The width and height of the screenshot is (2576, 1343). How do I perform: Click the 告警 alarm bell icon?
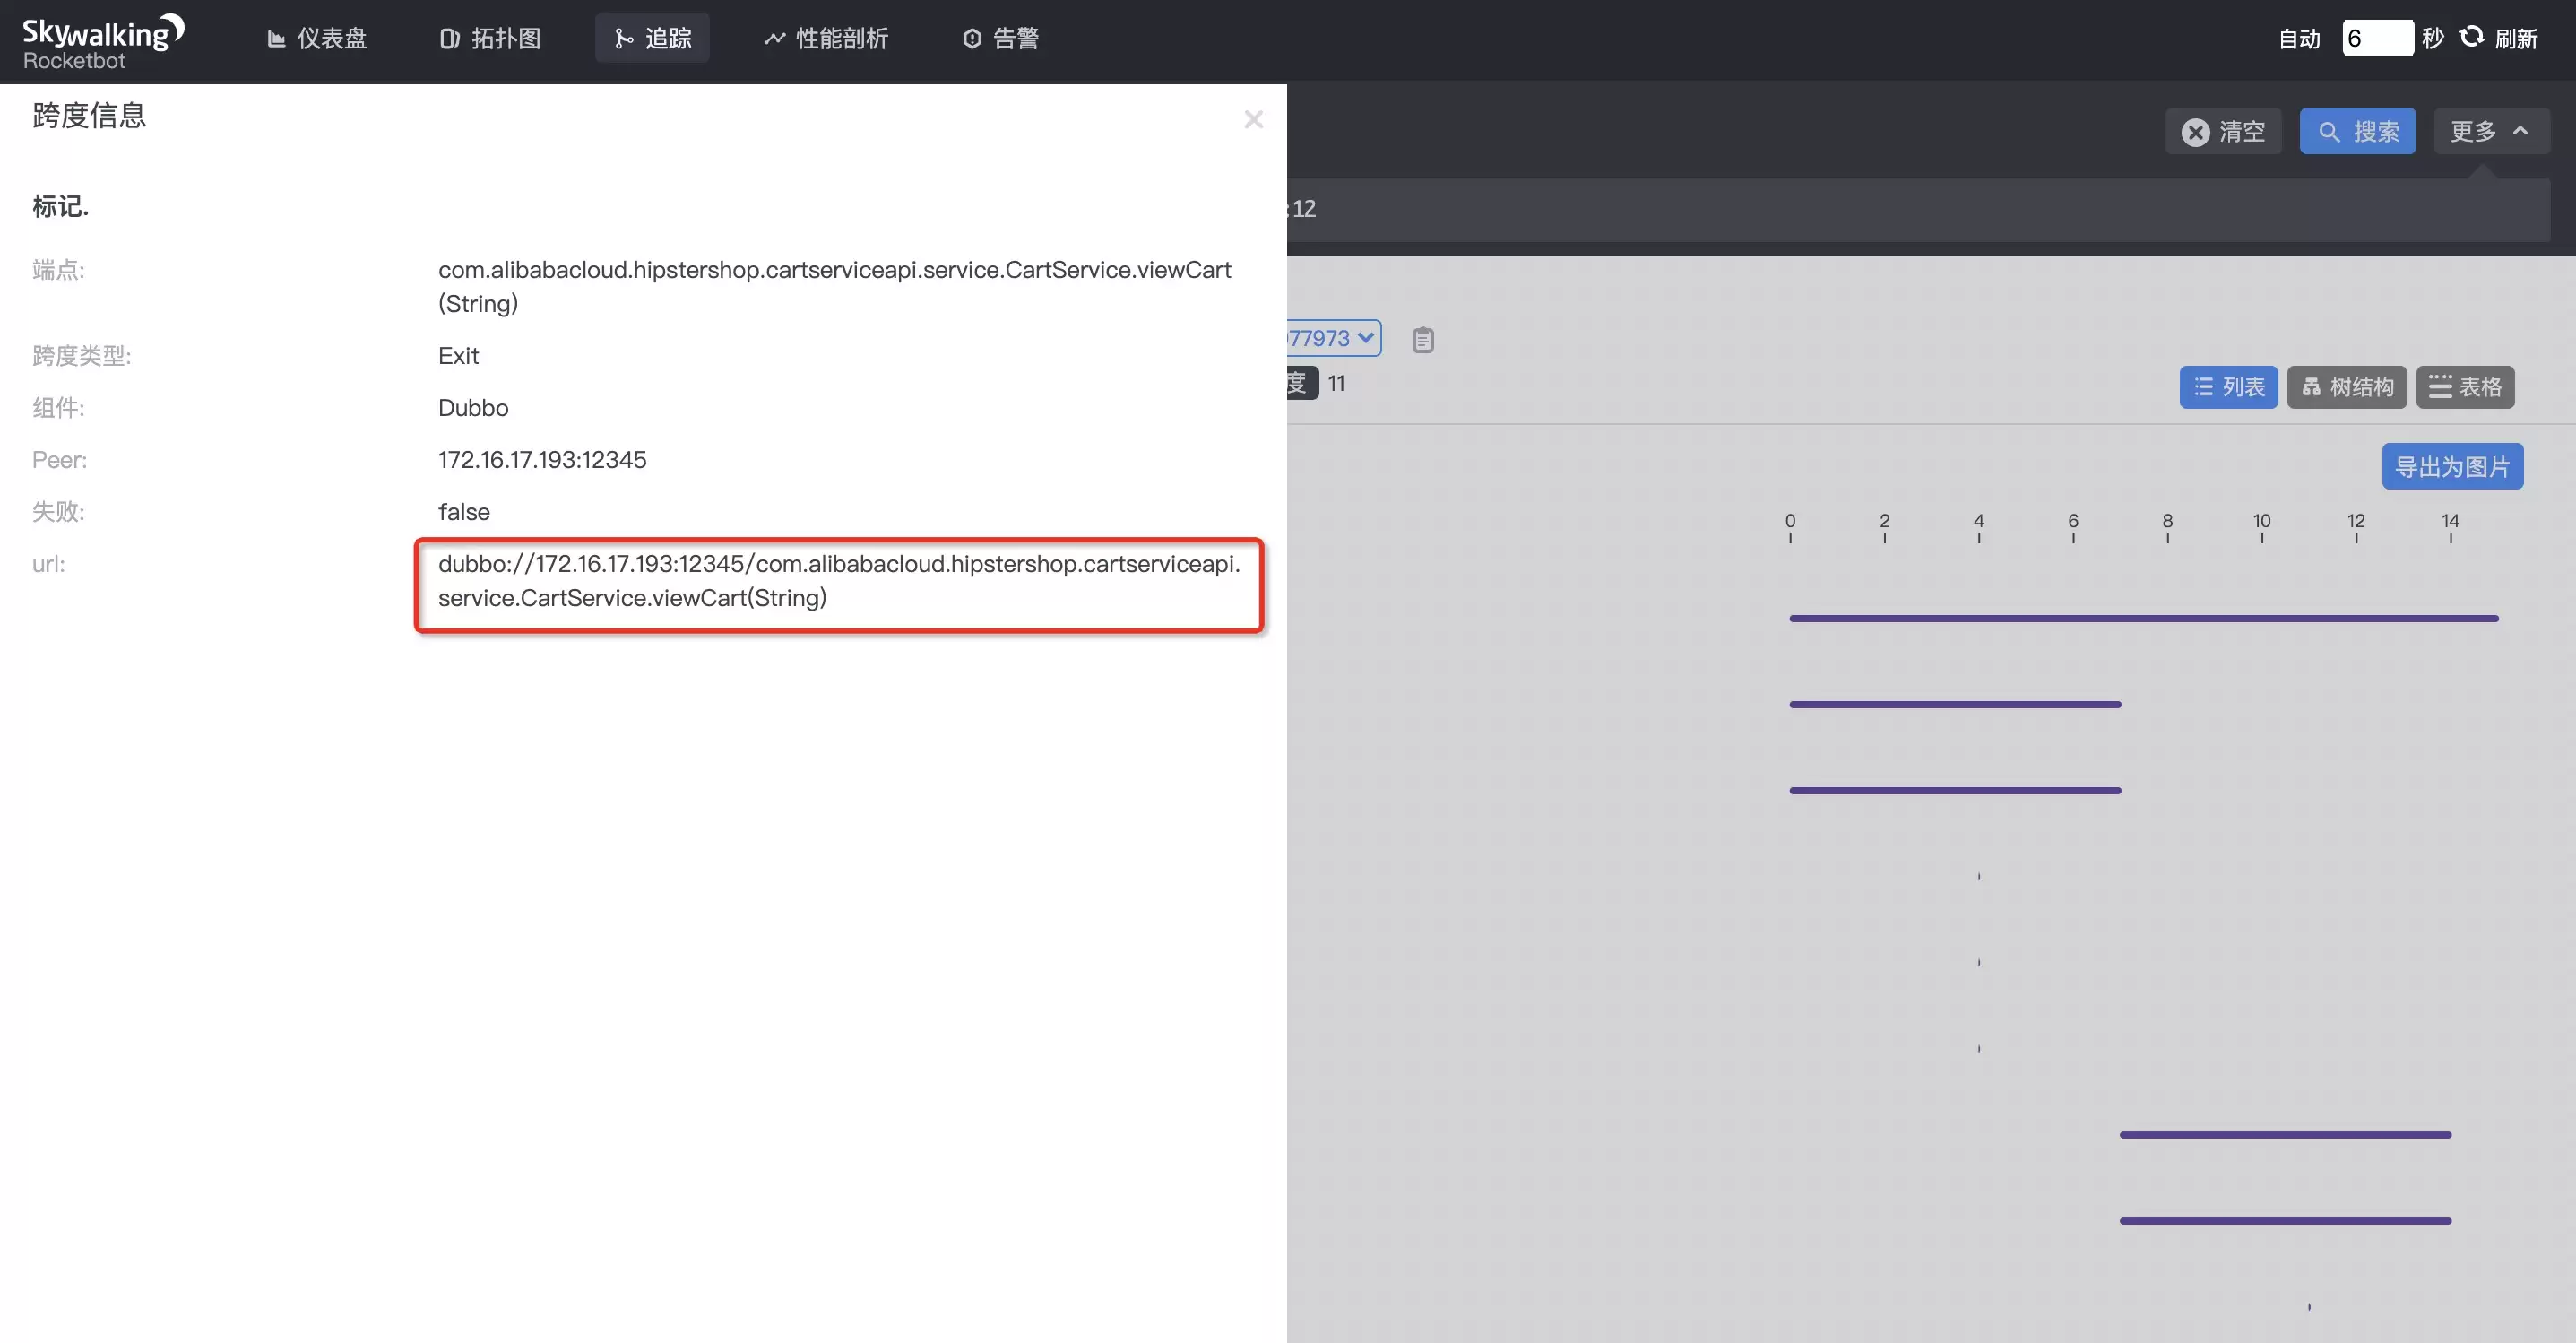(x=972, y=39)
